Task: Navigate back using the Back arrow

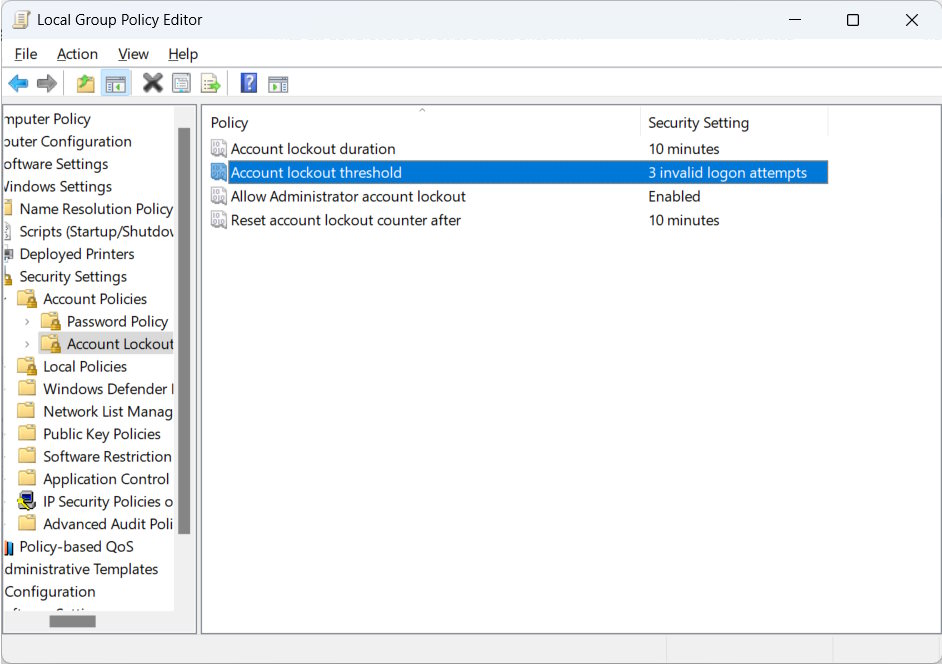Action: (17, 82)
